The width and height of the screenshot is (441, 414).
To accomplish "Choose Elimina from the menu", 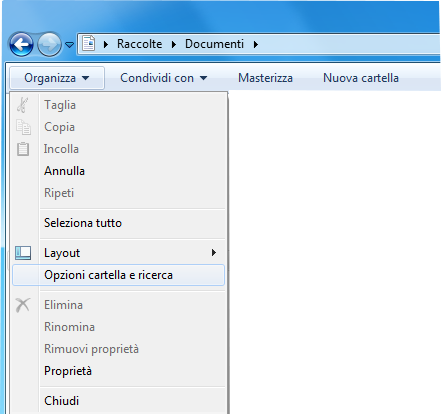I will pos(118,305).
